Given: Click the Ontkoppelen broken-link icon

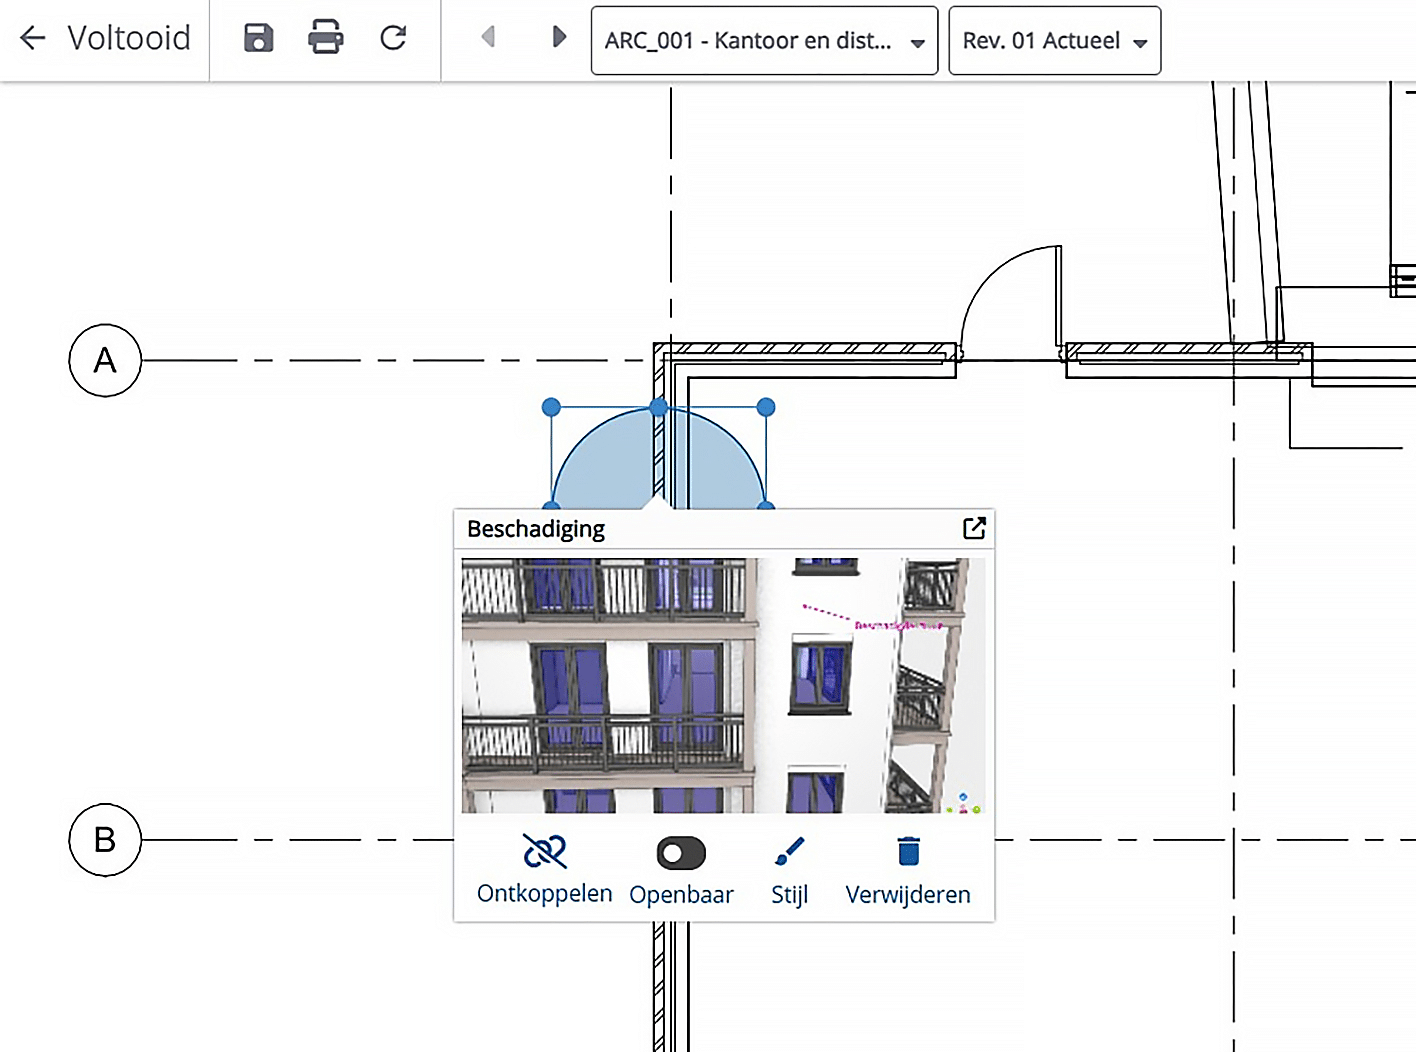Looking at the screenshot, I should [543, 852].
